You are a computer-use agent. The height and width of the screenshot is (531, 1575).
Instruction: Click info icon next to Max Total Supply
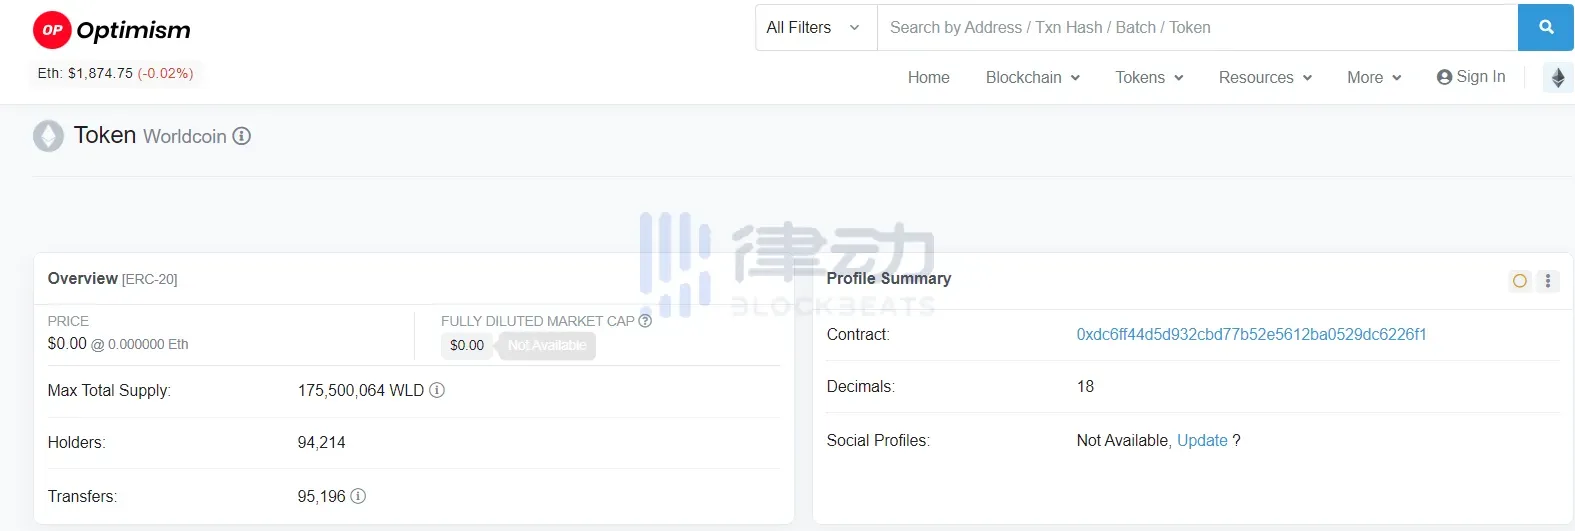pos(437,390)
